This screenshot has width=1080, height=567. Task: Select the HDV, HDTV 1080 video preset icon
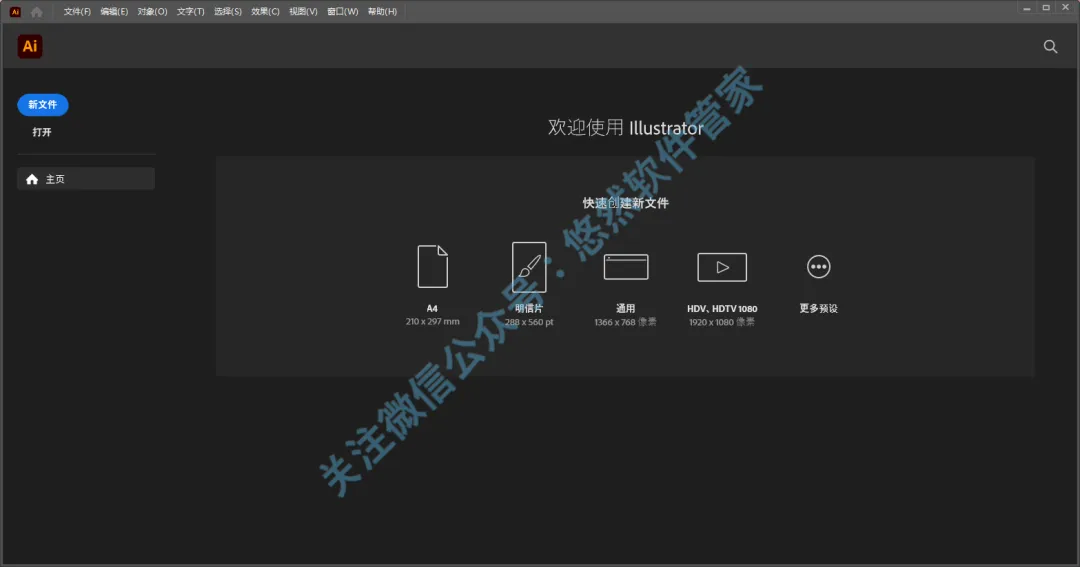[722, 267]
